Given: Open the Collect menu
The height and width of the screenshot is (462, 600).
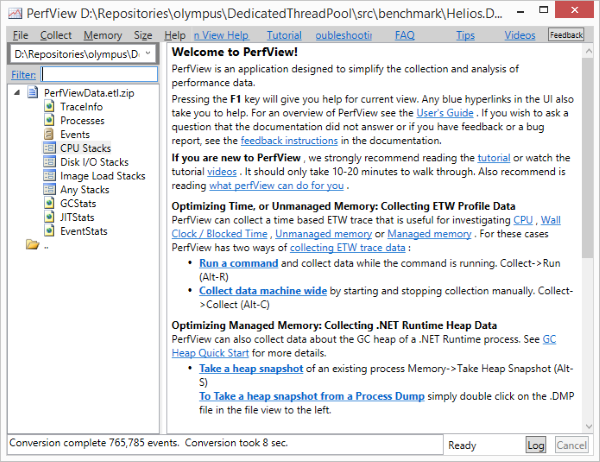Looking at the screenshot, I should tap(55, 34).
